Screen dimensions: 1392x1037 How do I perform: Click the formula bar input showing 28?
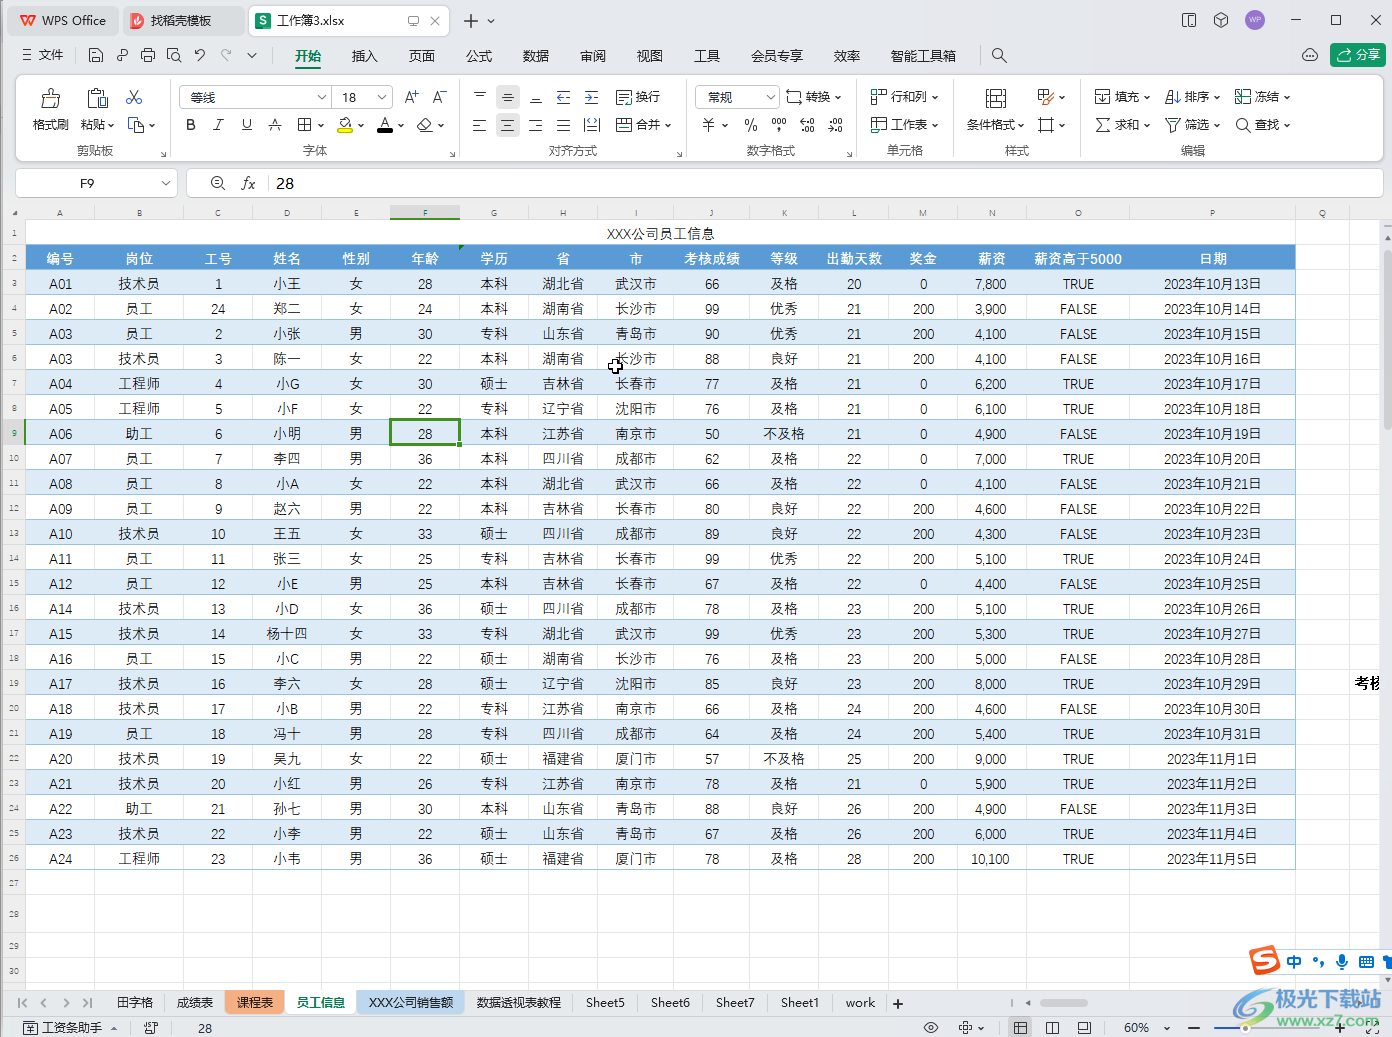click(x=826, y=183)
